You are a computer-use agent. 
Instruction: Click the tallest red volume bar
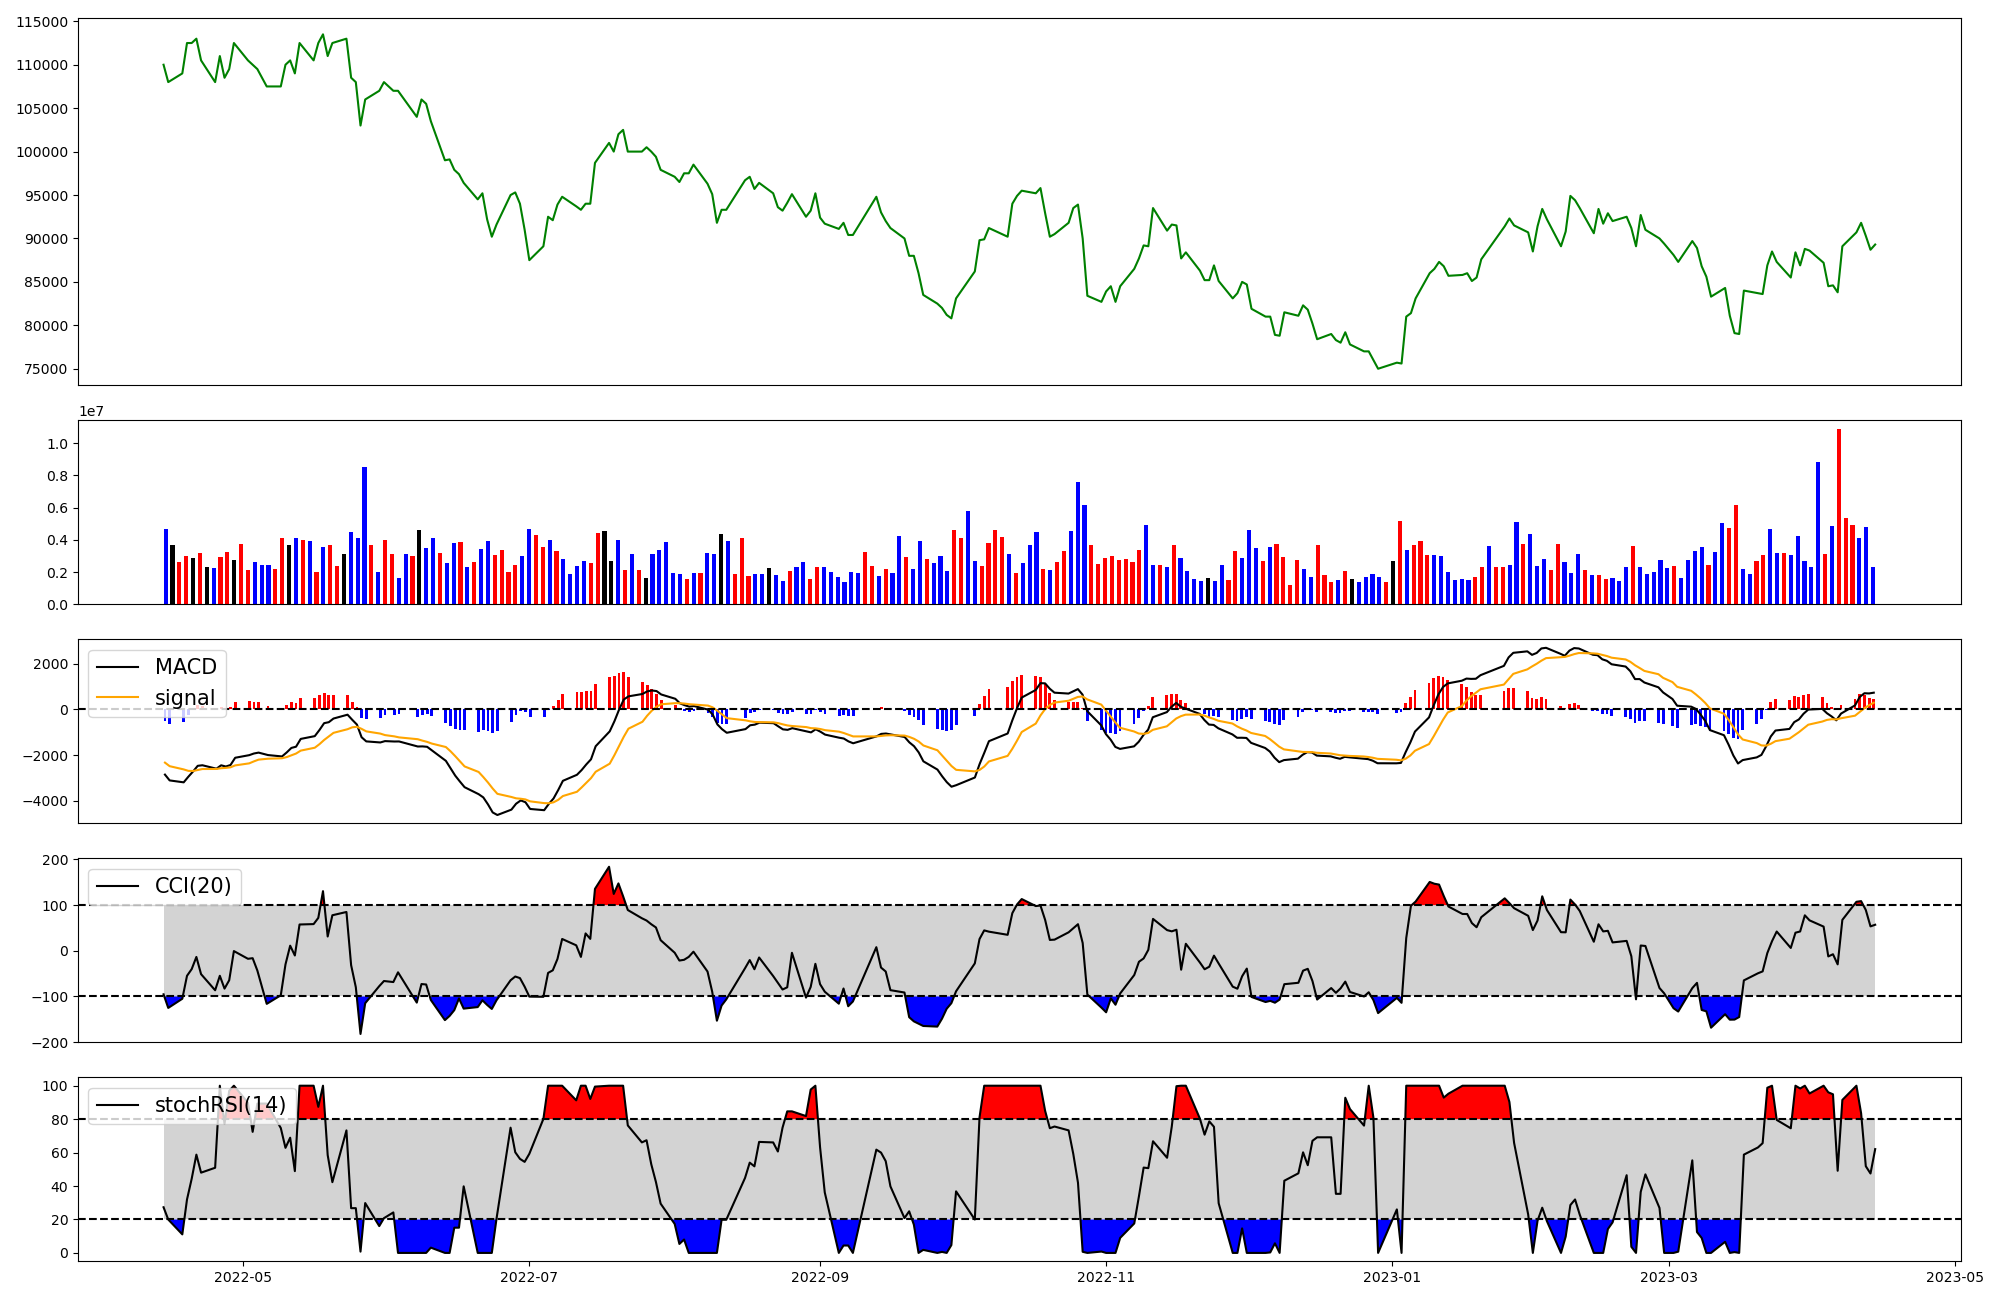pyautogui.click(x=1839, y=515)
